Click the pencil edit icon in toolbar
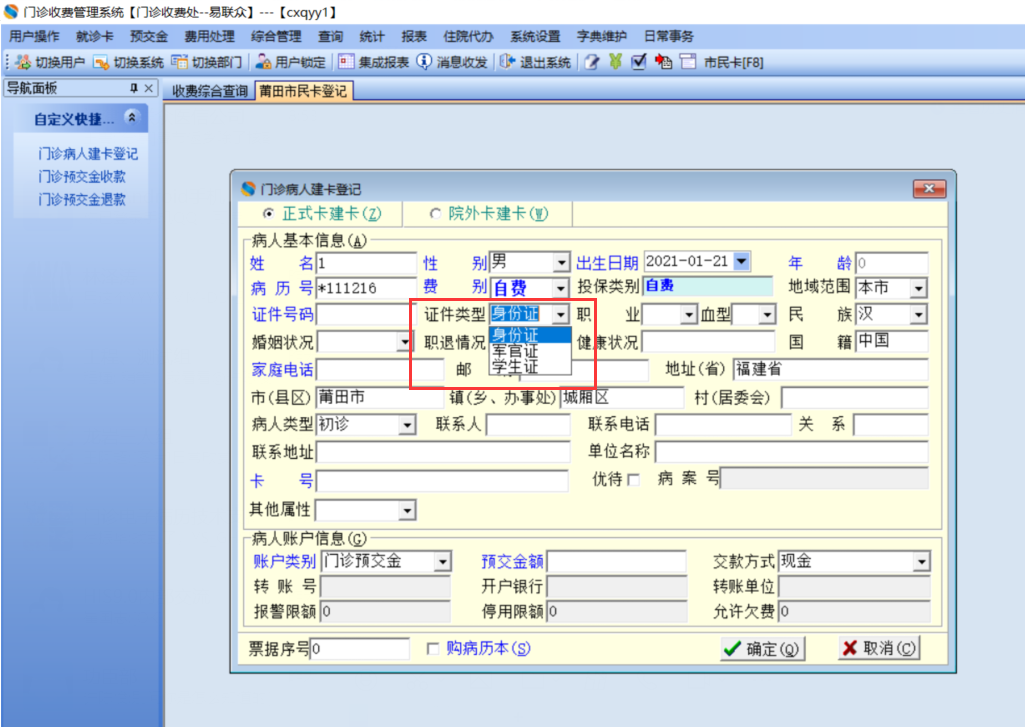This screenshot has width=1025, height=727. click(592, 62)
